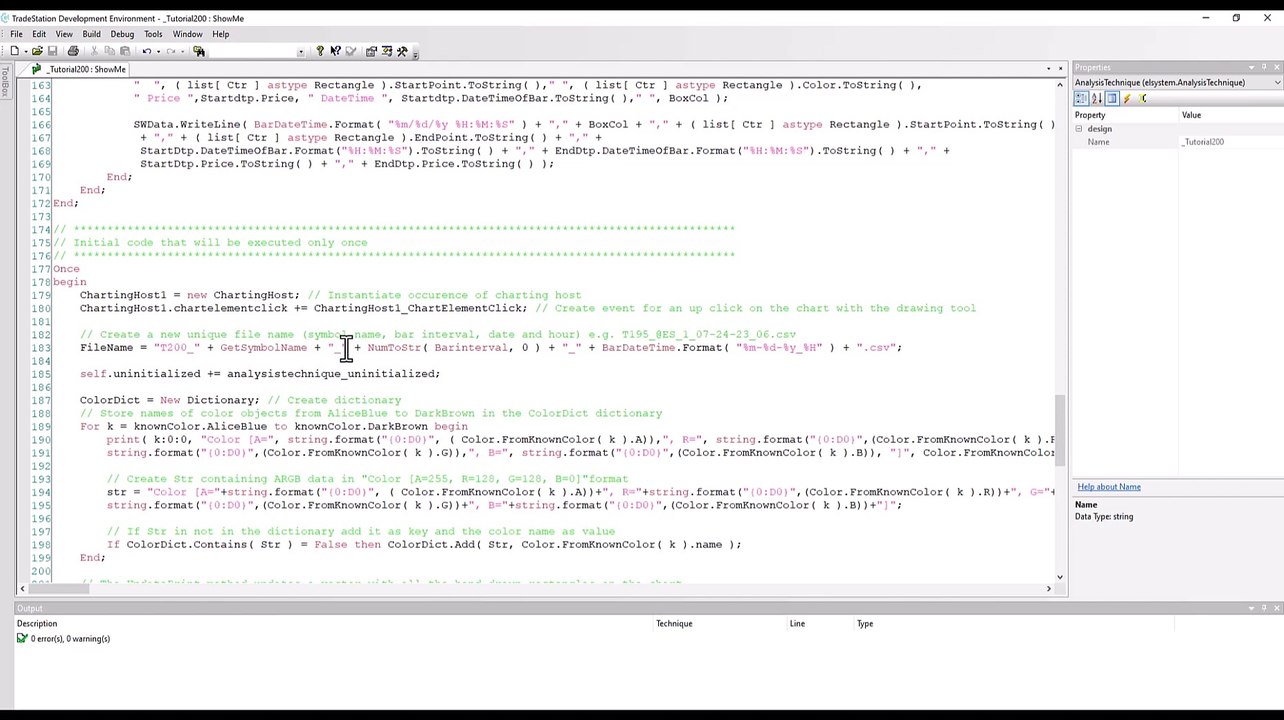The image size is (1284, 720).
Task: Click the Output panel auto-hide pin
Action: (1264, 608)
